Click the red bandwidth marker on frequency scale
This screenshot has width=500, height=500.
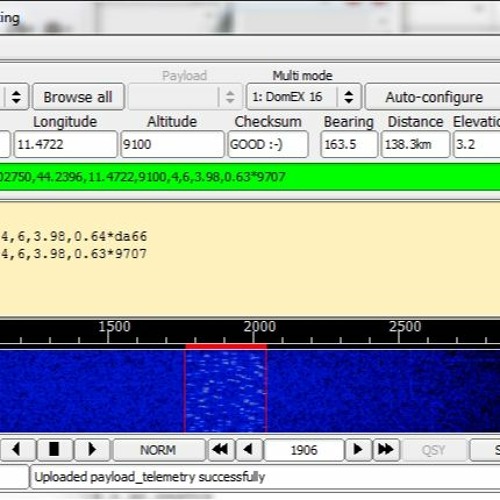tap(226, 346)
